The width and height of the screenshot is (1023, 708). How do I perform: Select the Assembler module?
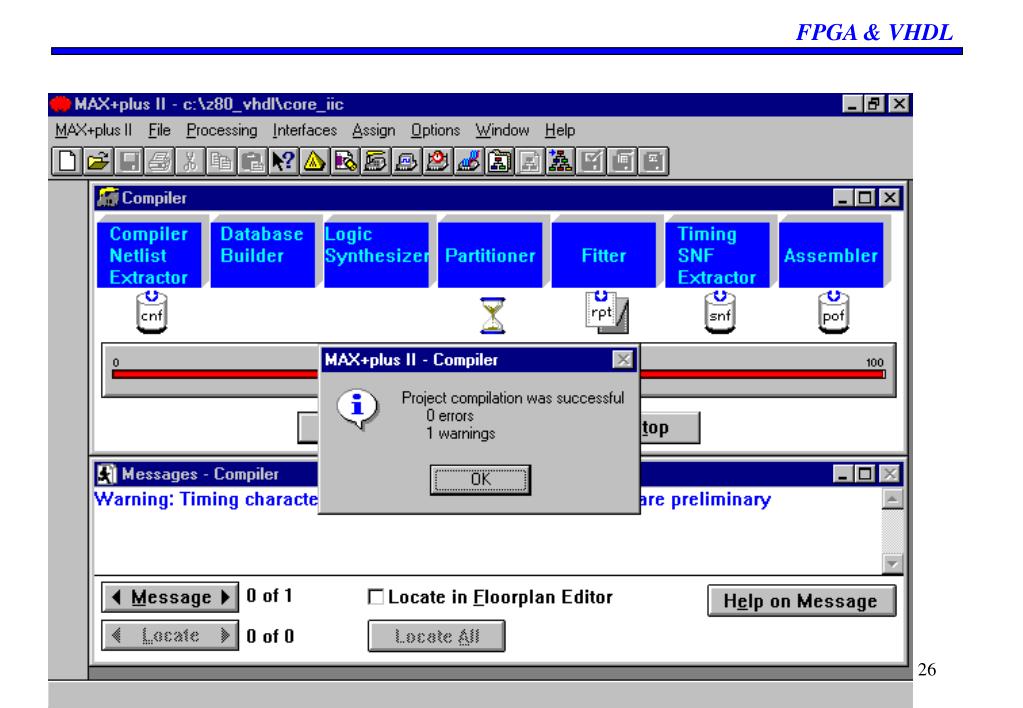(x=831, y=255)
